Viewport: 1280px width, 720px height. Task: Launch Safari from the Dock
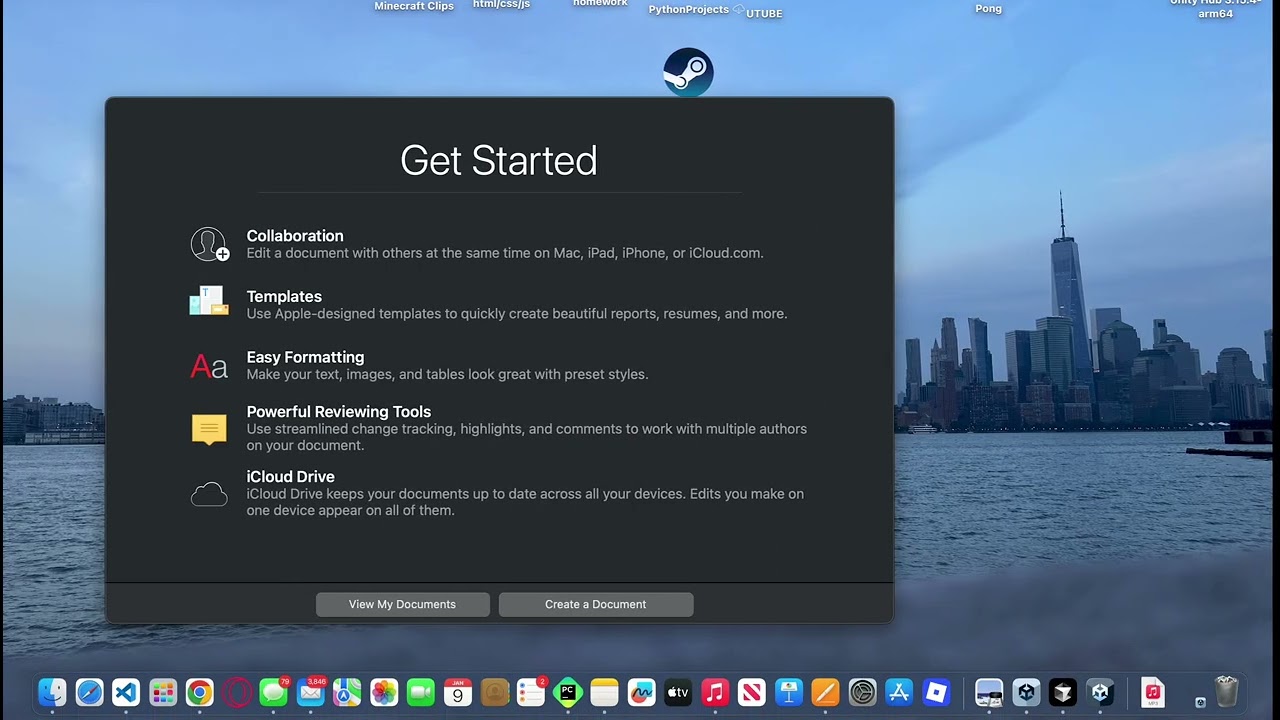(89, 692)
